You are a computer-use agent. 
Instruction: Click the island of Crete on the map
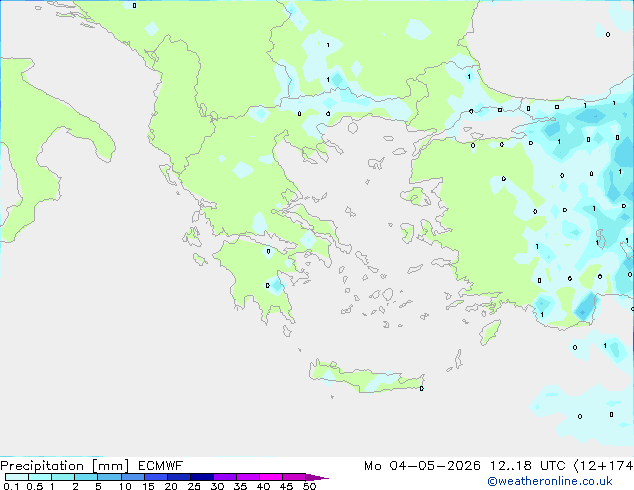point(366,378)
